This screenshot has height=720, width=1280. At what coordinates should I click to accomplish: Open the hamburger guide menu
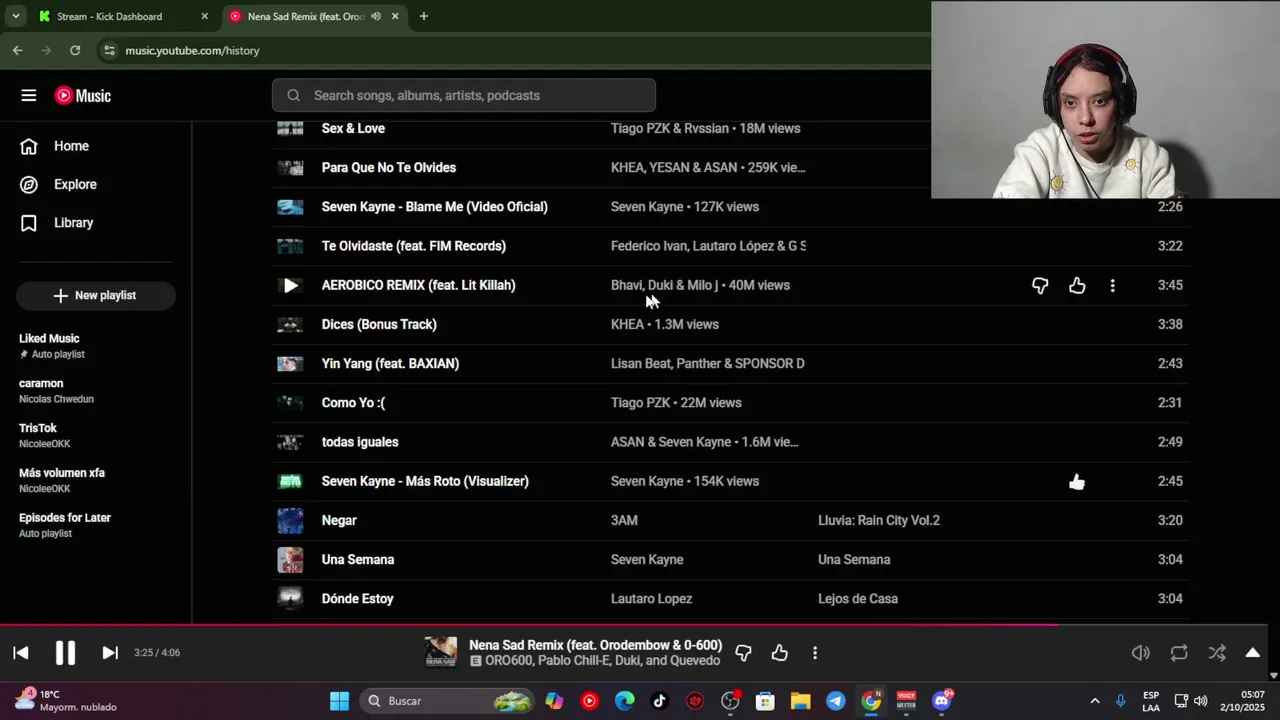(x=28, y=96)
